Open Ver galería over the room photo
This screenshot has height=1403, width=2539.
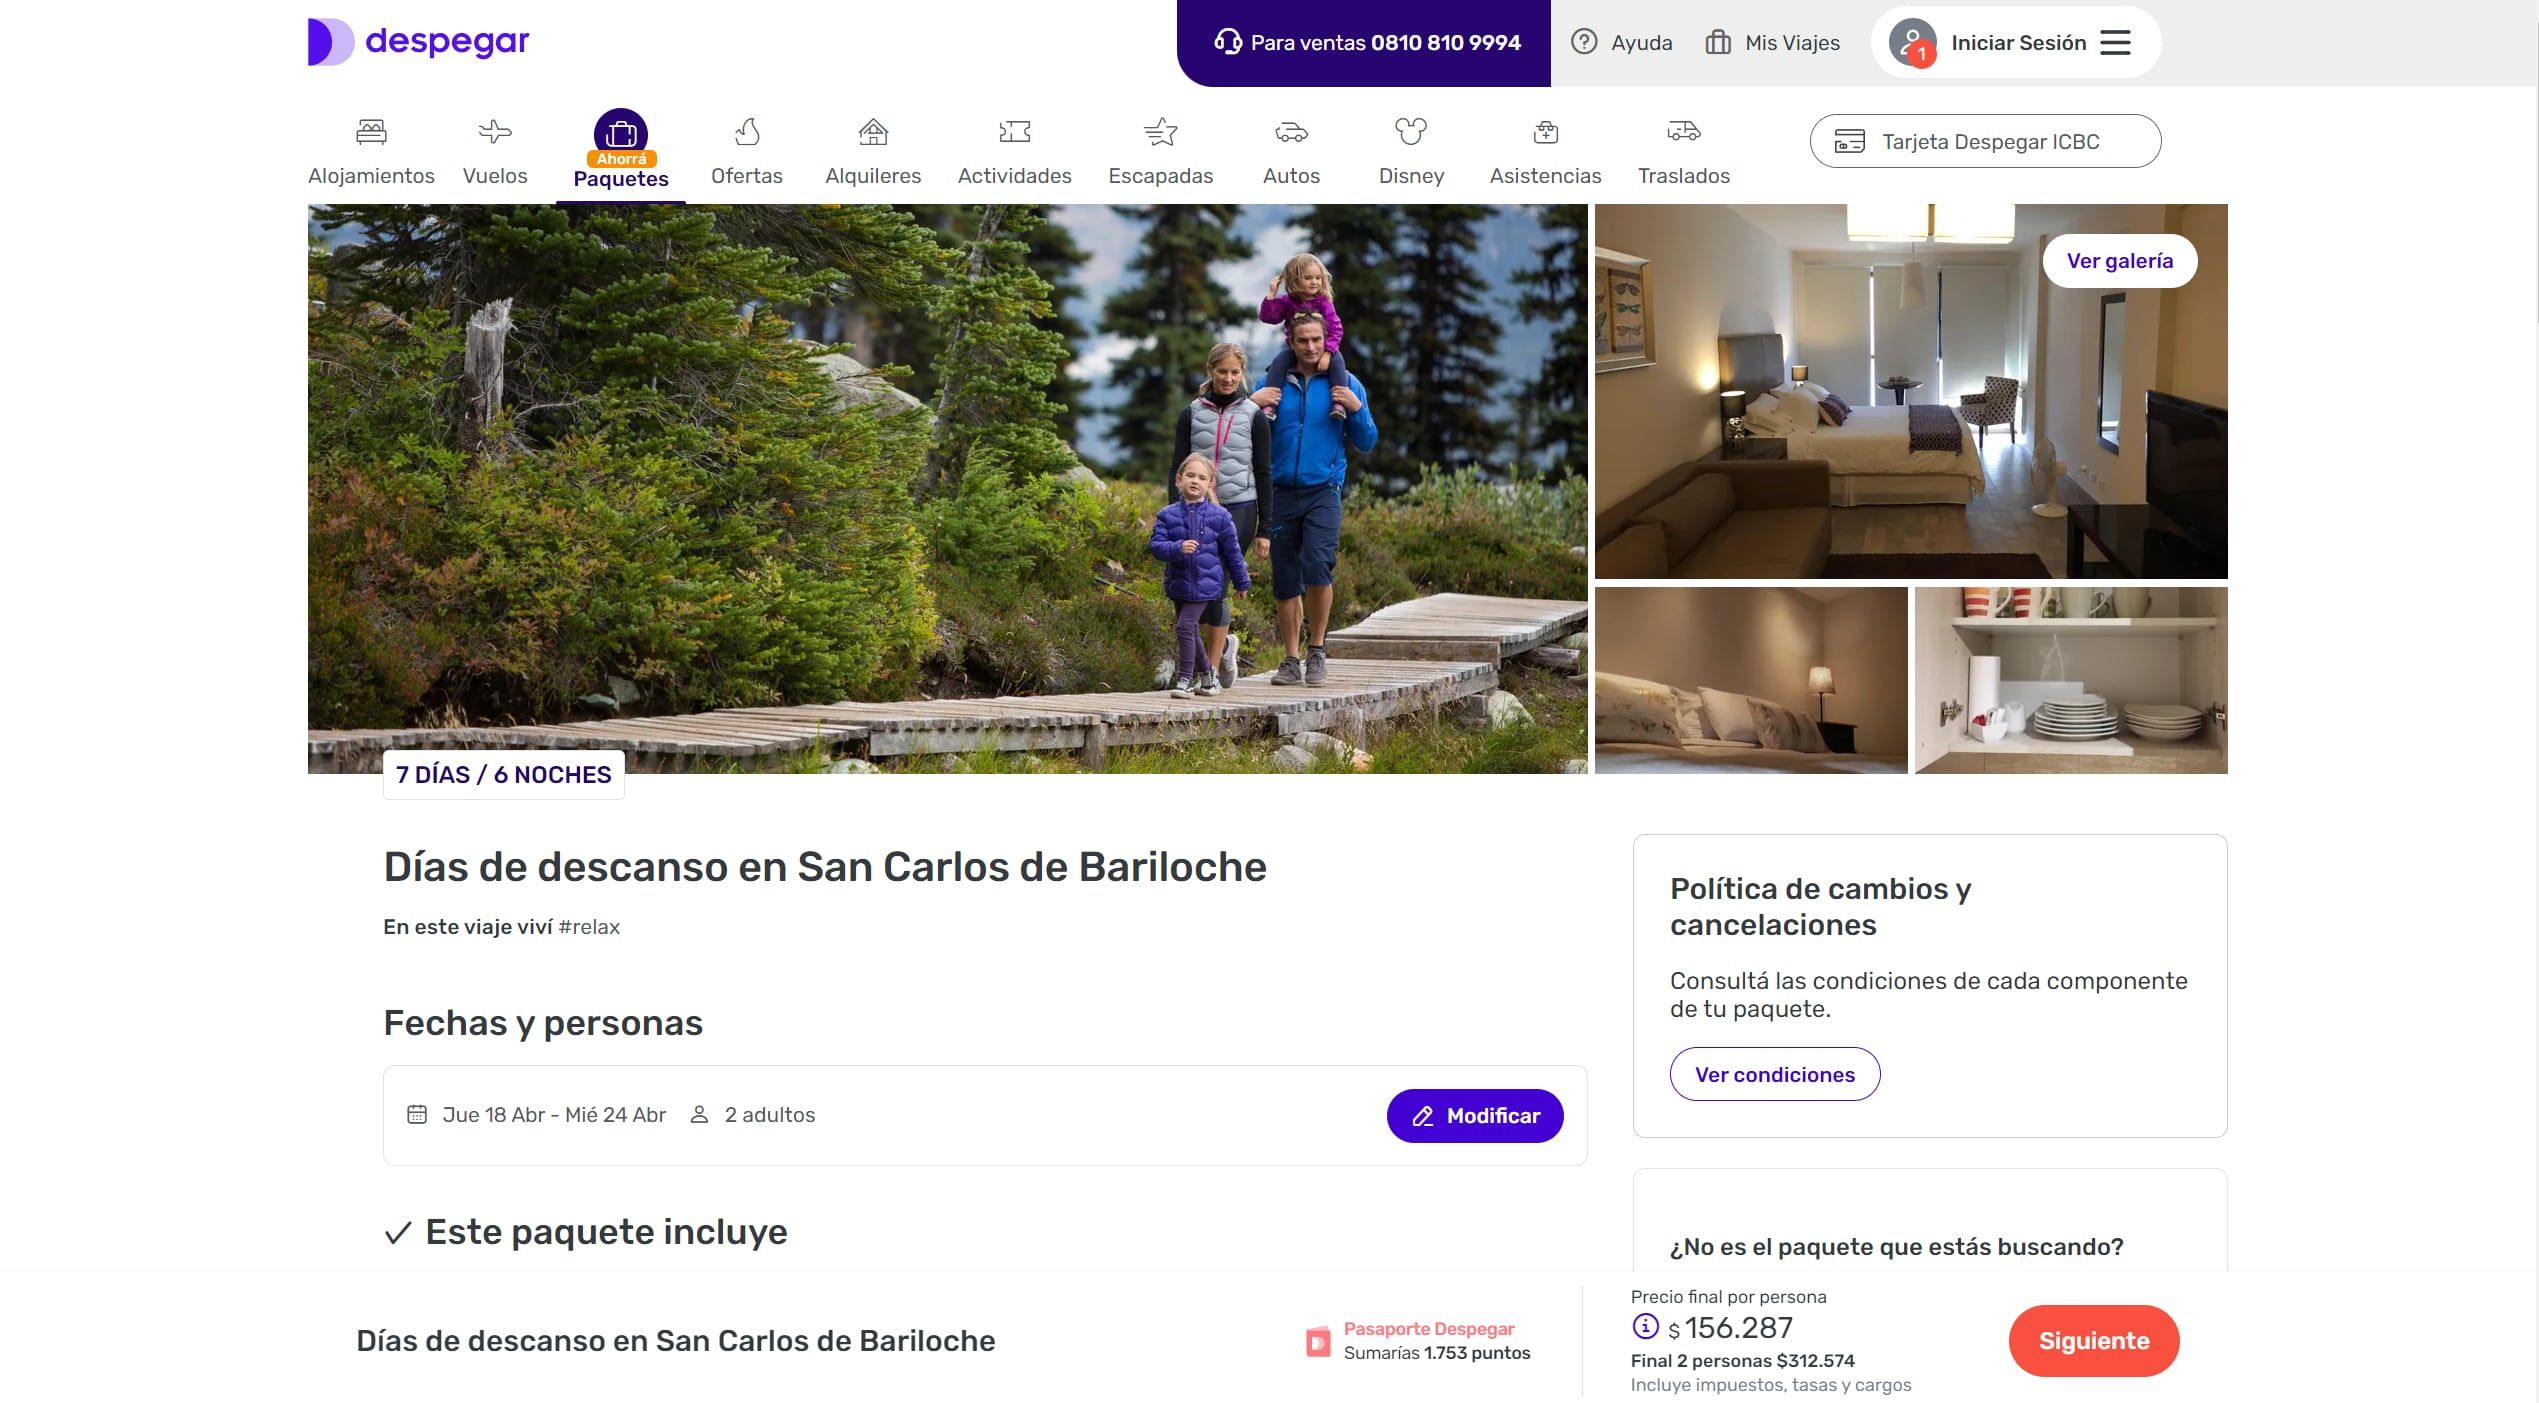(x=2119, y=260)
